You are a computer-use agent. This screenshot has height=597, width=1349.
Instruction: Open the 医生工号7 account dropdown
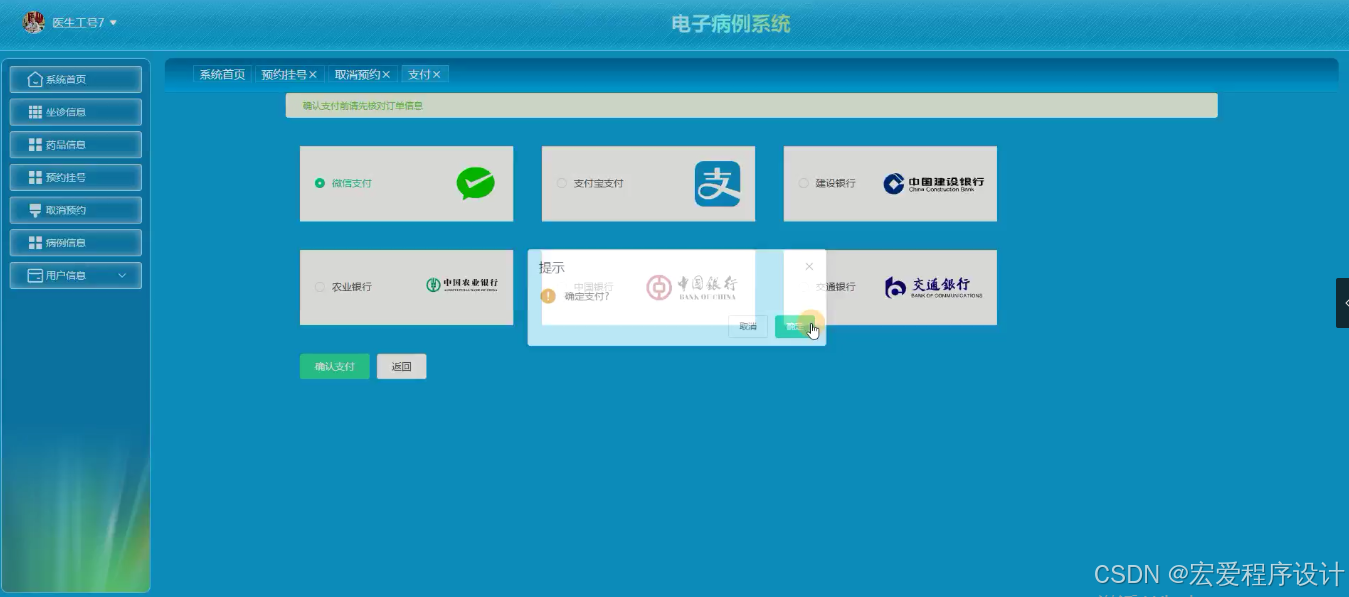[x=84, y=22]
